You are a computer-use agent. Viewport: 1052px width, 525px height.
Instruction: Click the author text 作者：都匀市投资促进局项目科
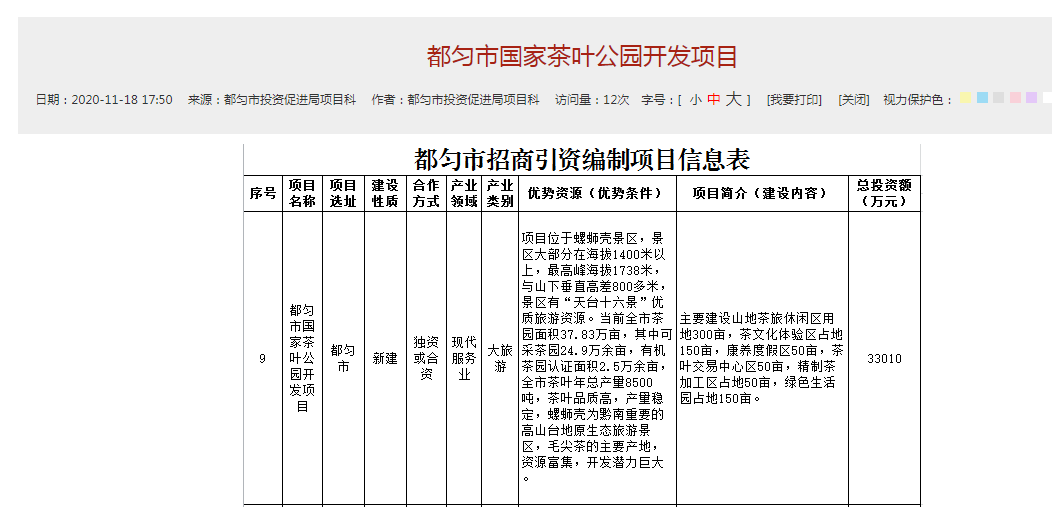click(x=456, y=100)
